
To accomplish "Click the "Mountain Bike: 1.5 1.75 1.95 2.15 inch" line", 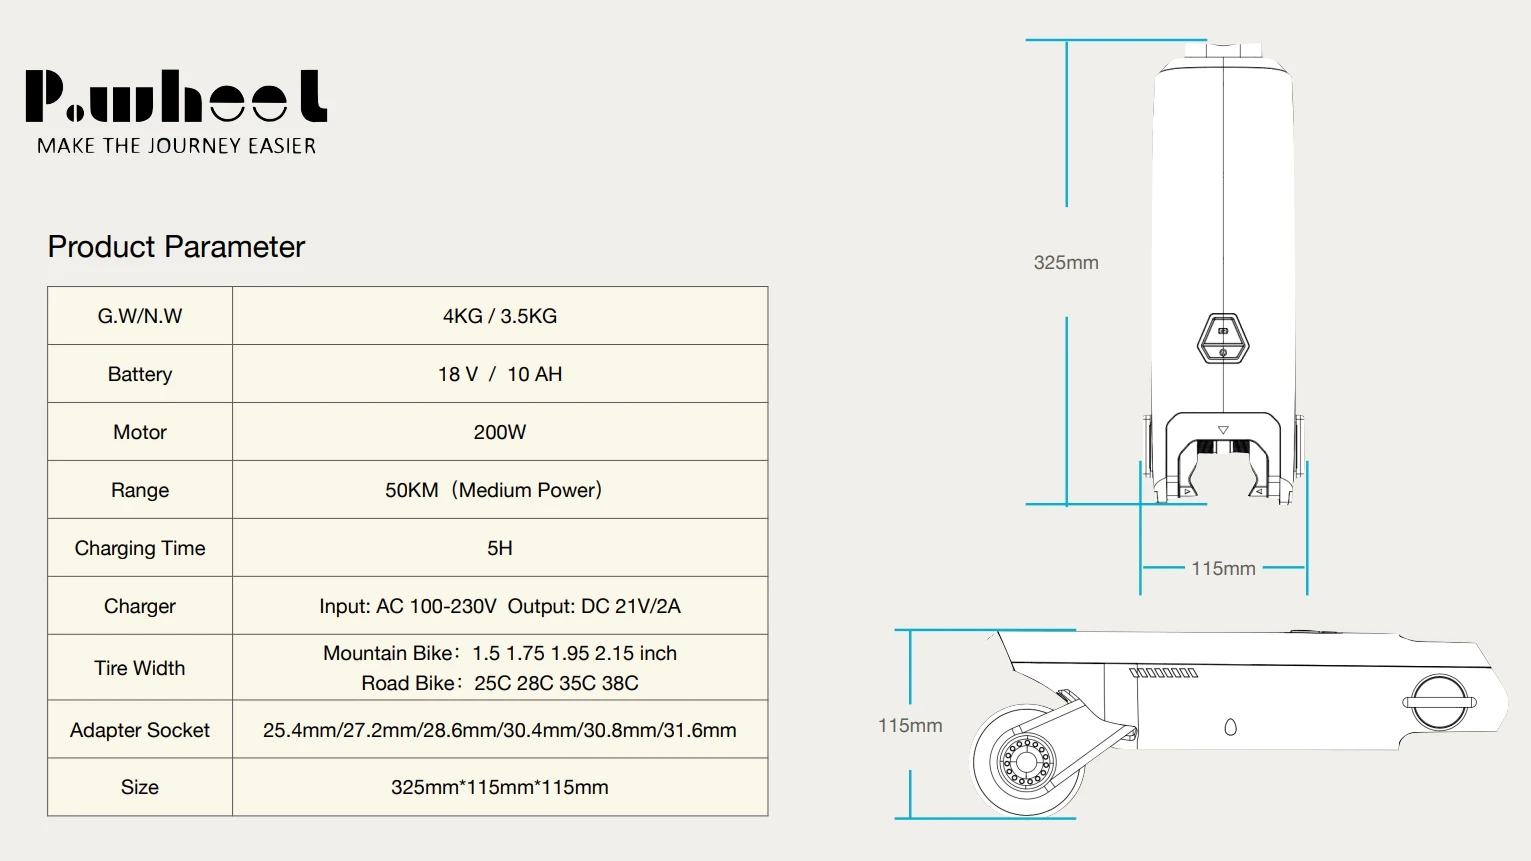I will pyautogui.click(x=500, y=653).
